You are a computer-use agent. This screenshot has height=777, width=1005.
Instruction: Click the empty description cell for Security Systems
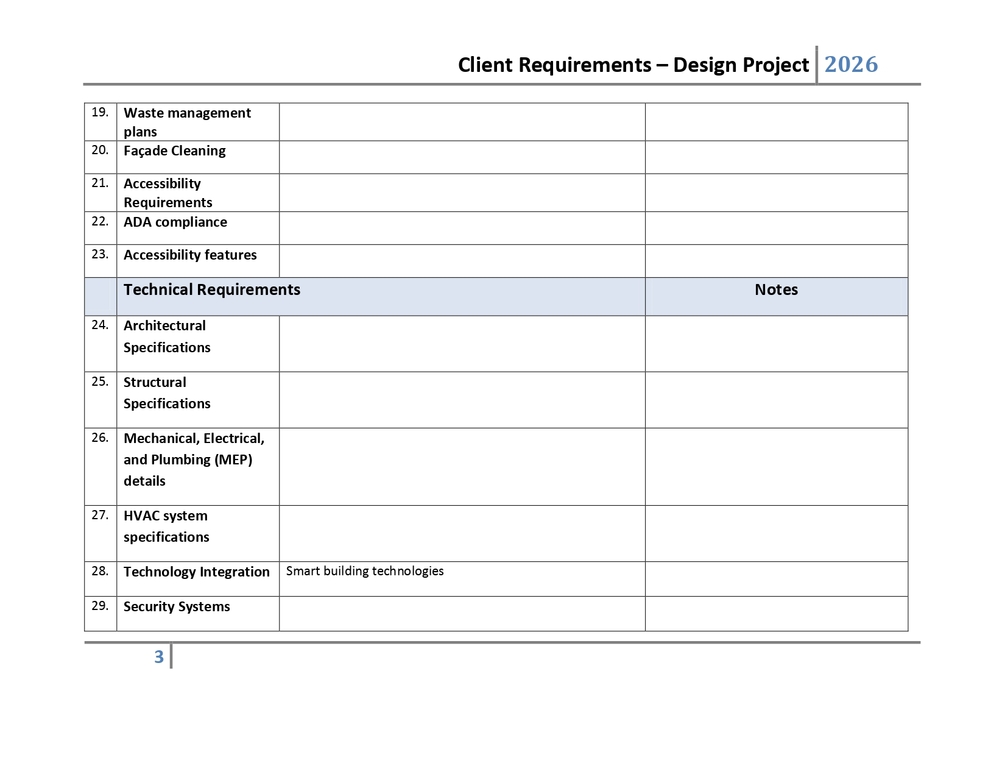462,614
